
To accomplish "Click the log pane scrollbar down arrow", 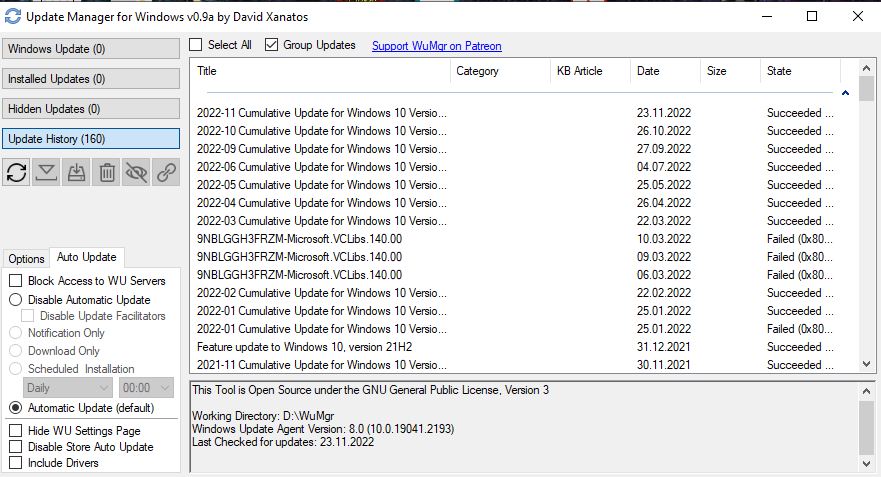I will pos(866,464).
